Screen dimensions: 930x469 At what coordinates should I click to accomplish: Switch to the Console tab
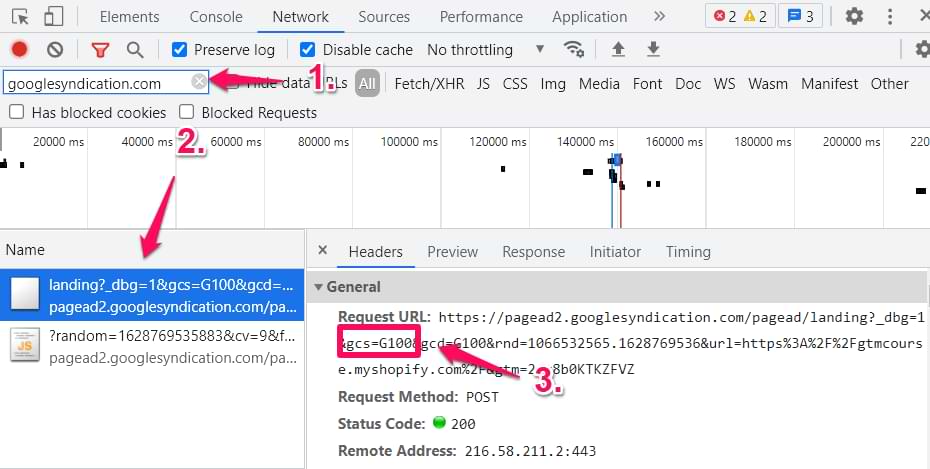coord(216,16)
